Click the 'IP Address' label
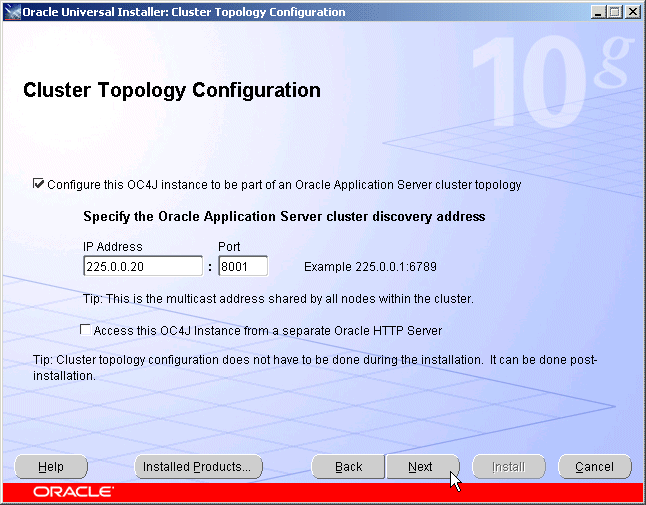Viewport: 646px width, 505px height. coord(112,246)
